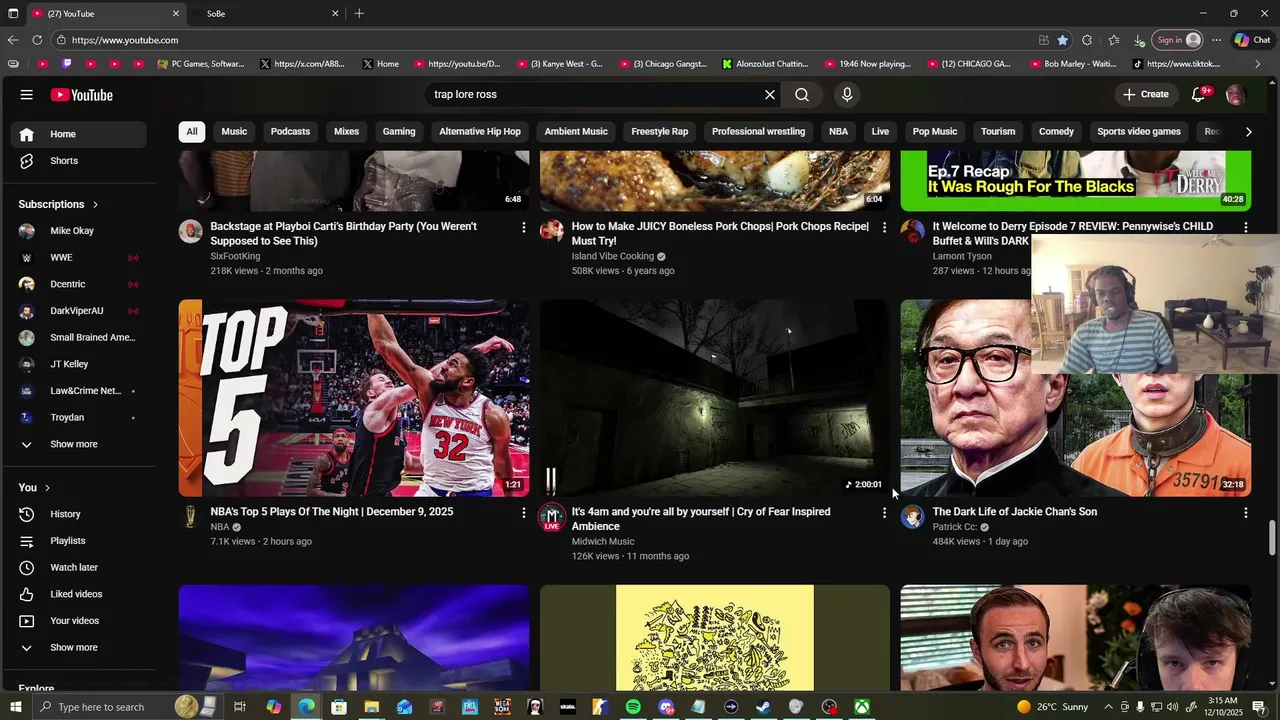Play the Jackie Chan's Son thumbnail
This screenshot has width=1280, height=720.
1076,398
